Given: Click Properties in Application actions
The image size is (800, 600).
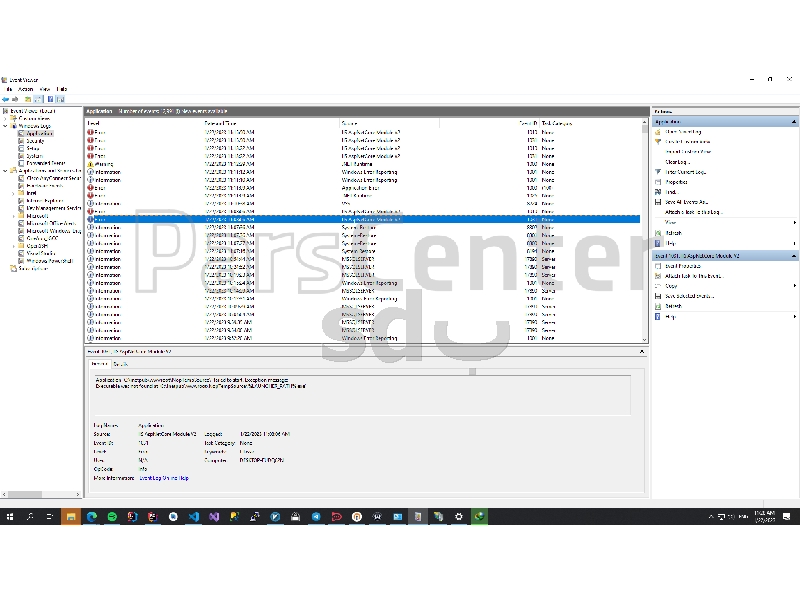Looking at the screenshot, I should (x=677, y=182).
